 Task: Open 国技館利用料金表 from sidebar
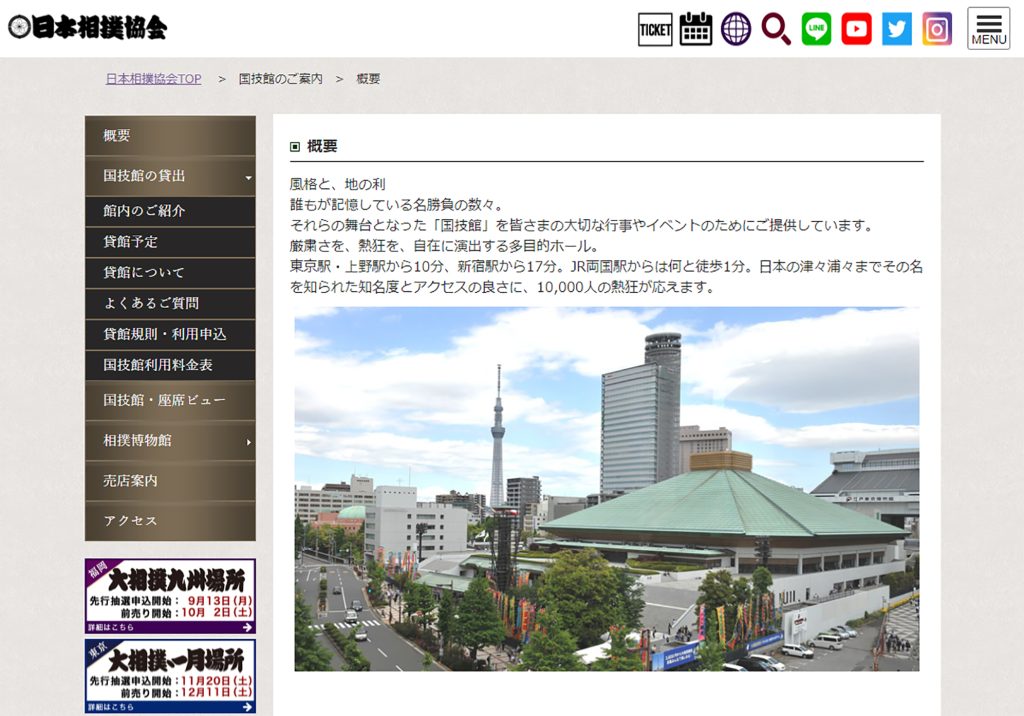click(x=170, y=365)
